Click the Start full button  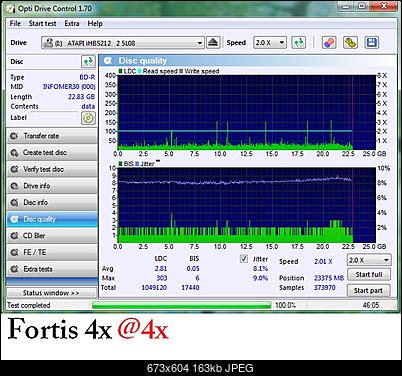click(369, 275)
